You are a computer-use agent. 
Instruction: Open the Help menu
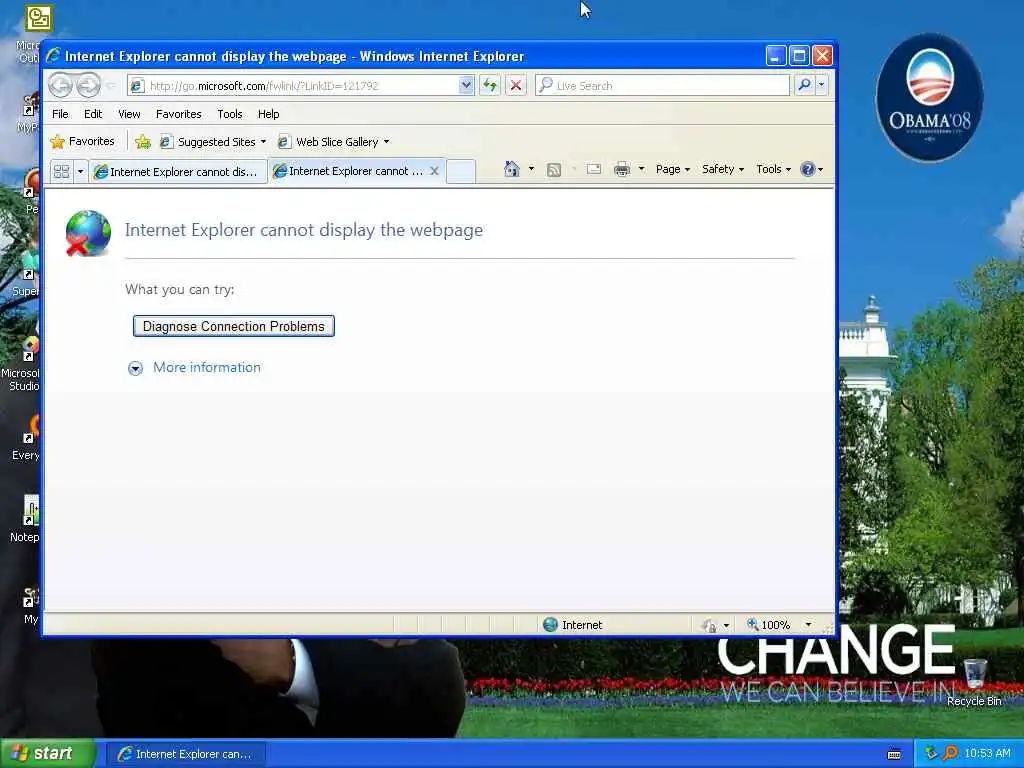tap(268, 114)
